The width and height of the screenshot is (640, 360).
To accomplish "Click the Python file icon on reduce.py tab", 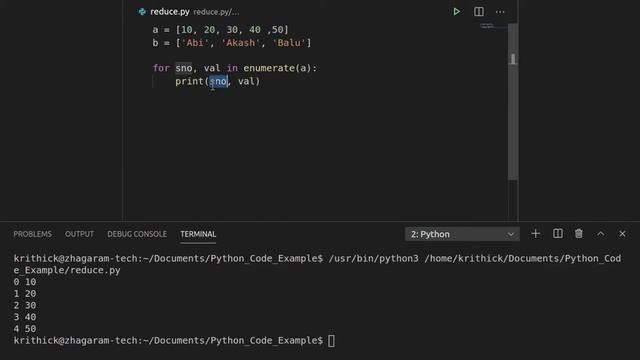I will click(x=142, y=12).
